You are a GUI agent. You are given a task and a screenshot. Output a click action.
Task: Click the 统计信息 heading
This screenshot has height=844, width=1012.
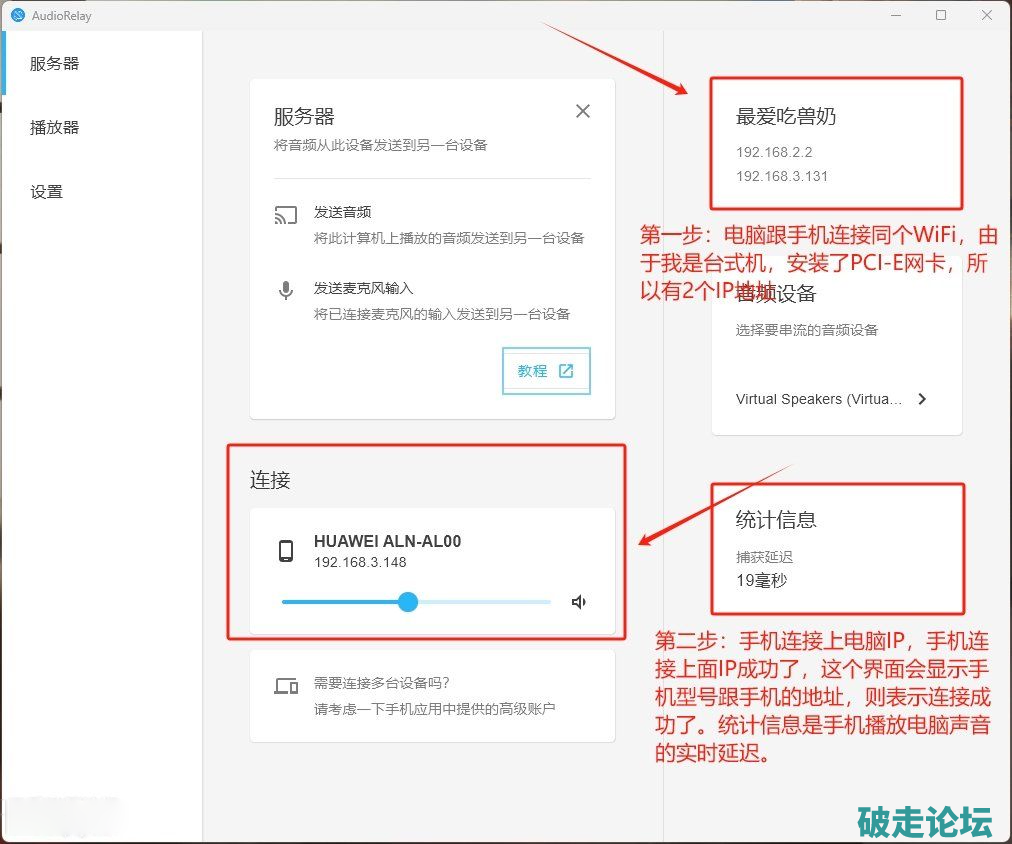click(776, 520)
